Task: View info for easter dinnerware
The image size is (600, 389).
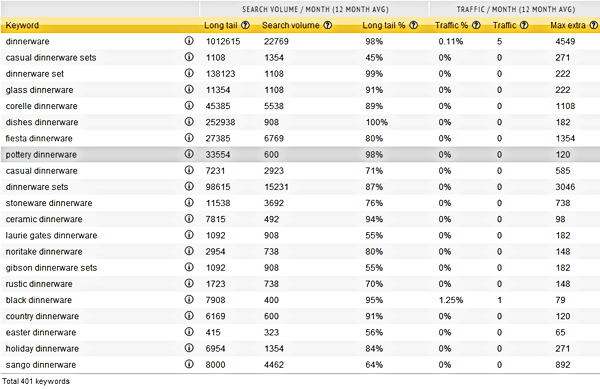Action: point(189,332)
